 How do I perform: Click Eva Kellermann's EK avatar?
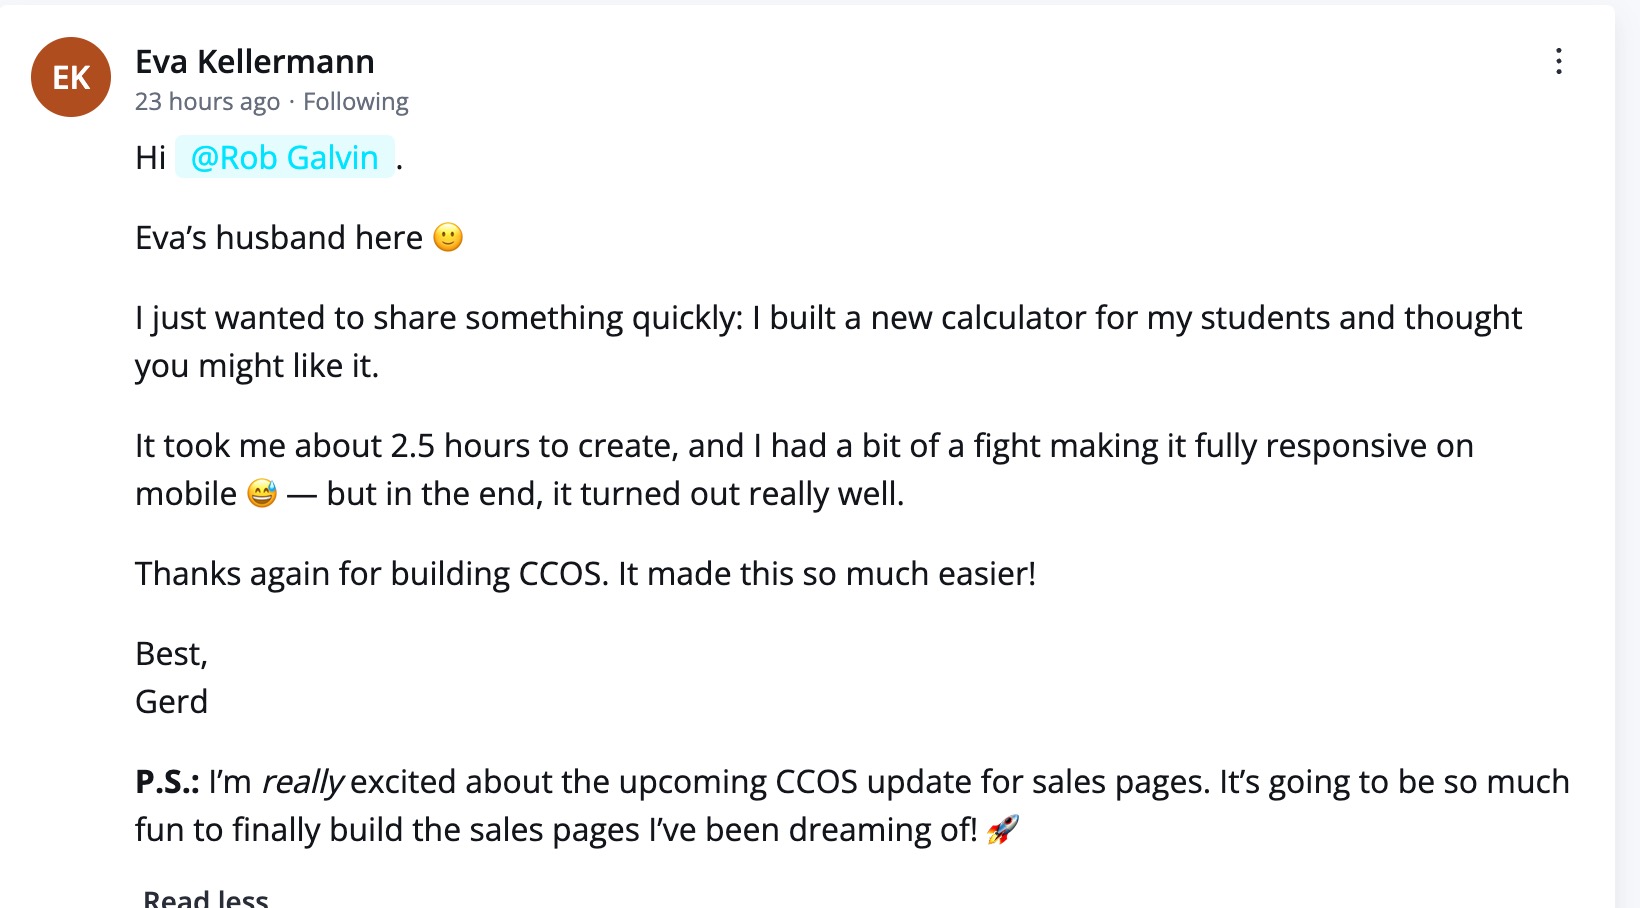(x=70, y=77)
